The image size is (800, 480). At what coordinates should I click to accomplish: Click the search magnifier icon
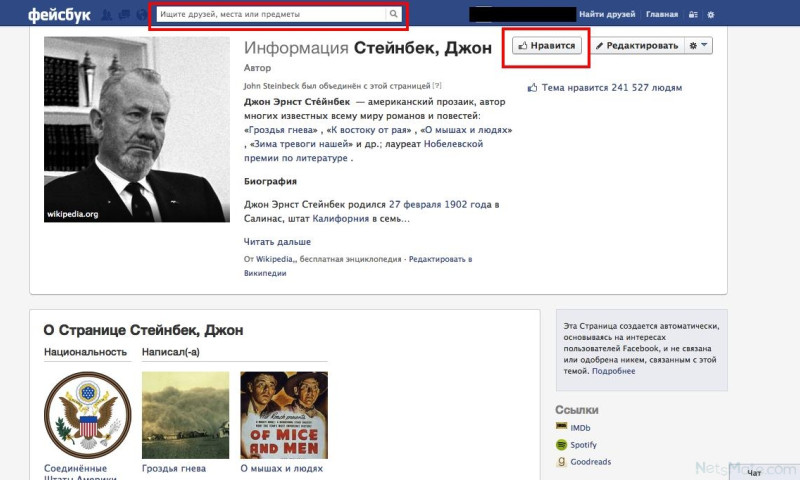pyautogui.click(x=393, y=14)
